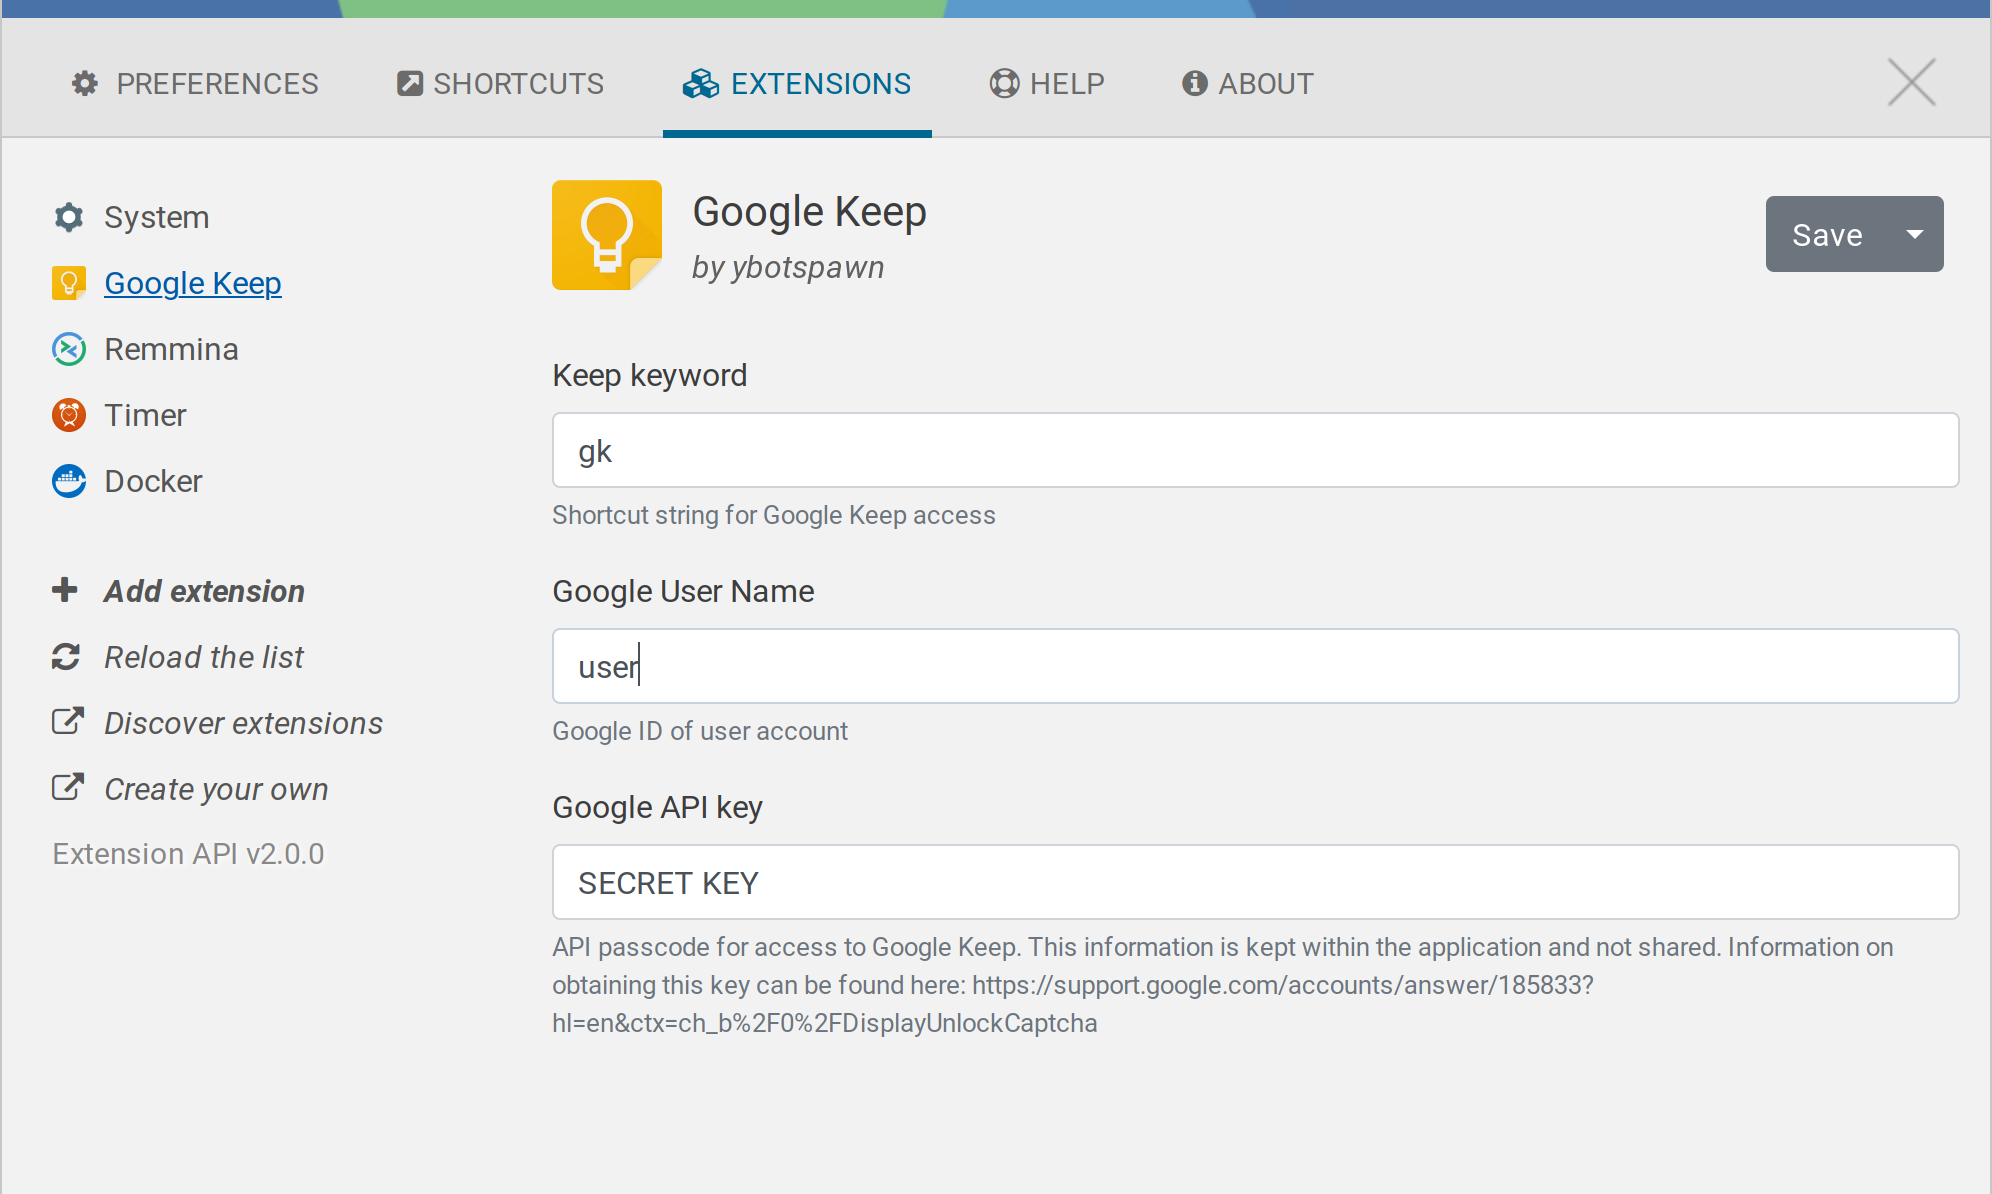1992x1194 pixels.
Task: Open the About tab
Action: [x=1248, y=84]
